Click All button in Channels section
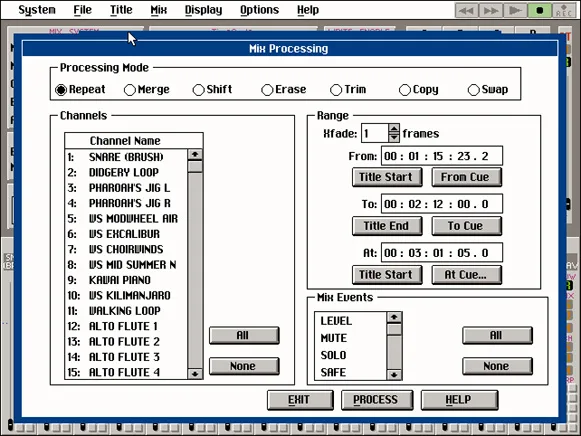The width and height of the screenshot is (581, 436). pos(244,335)
